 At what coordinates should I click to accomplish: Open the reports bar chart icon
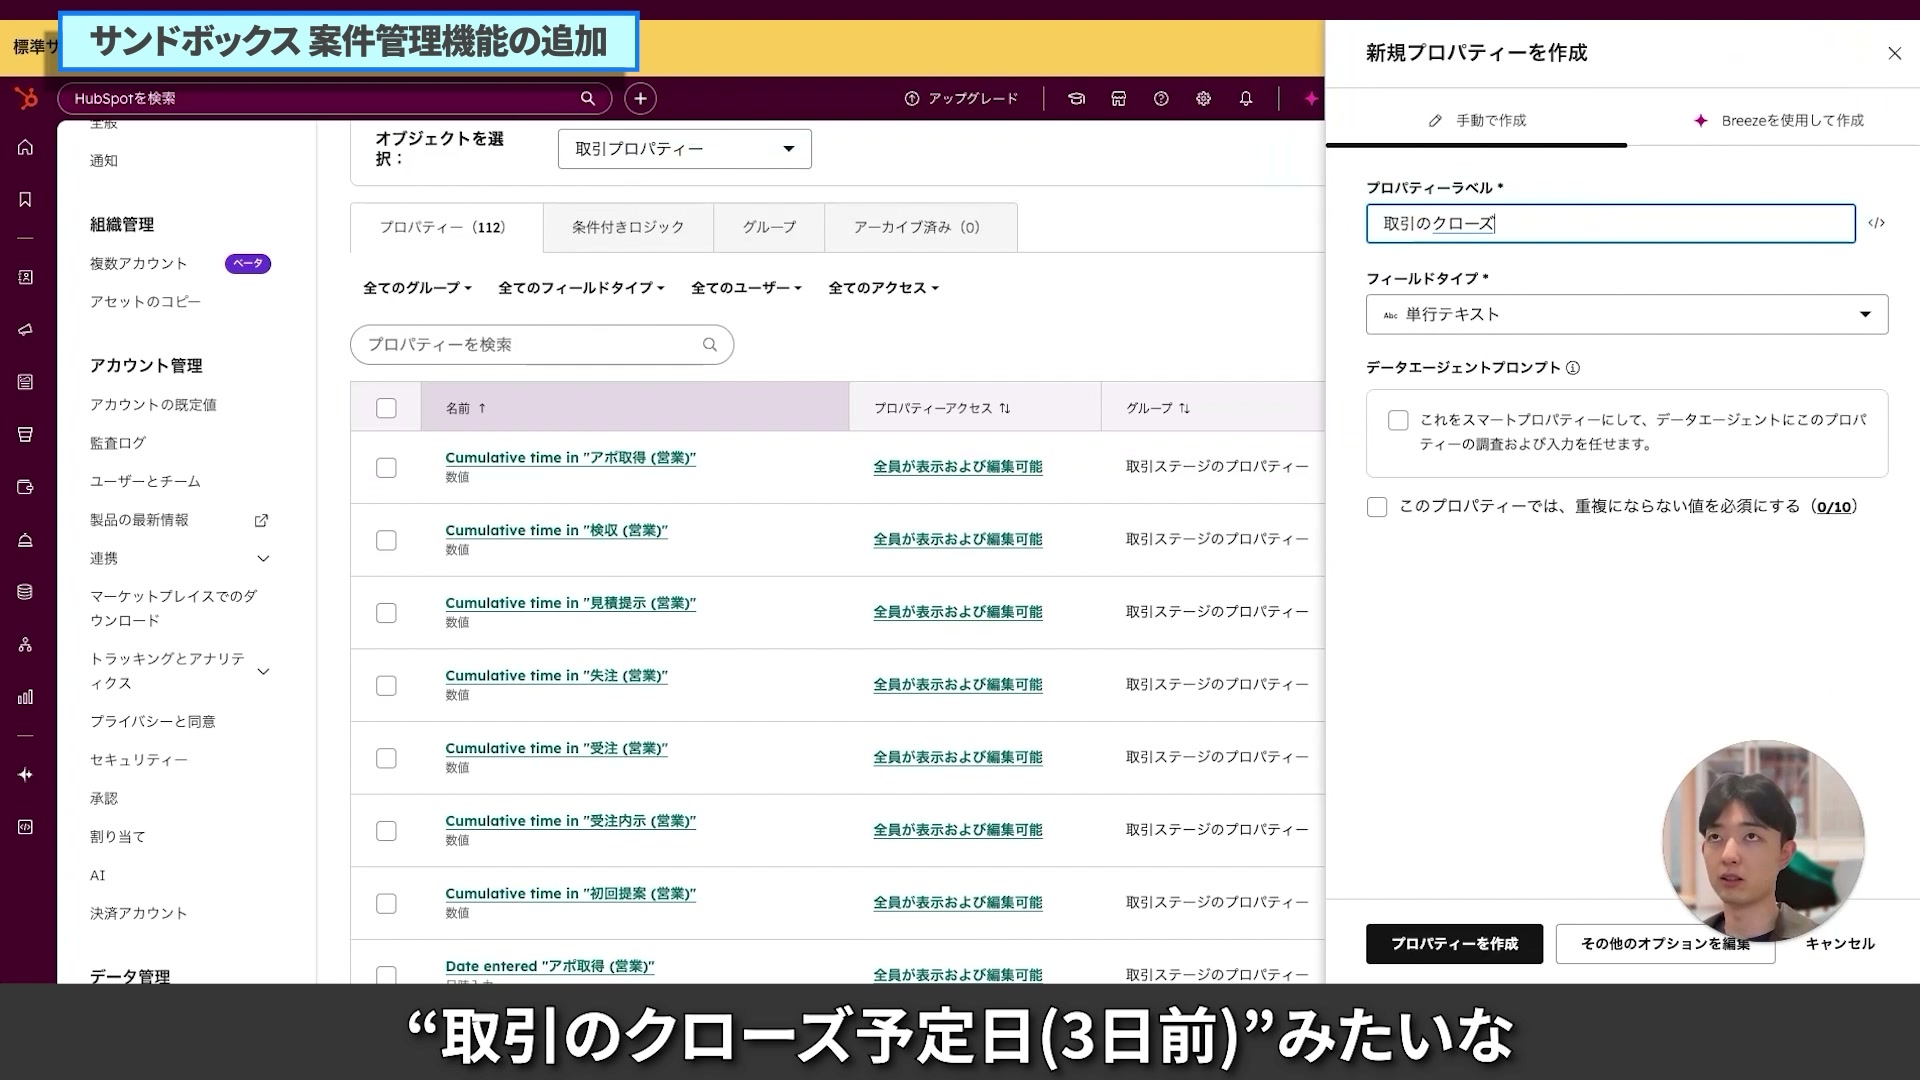pyautogui.click(x=25, y=697)
